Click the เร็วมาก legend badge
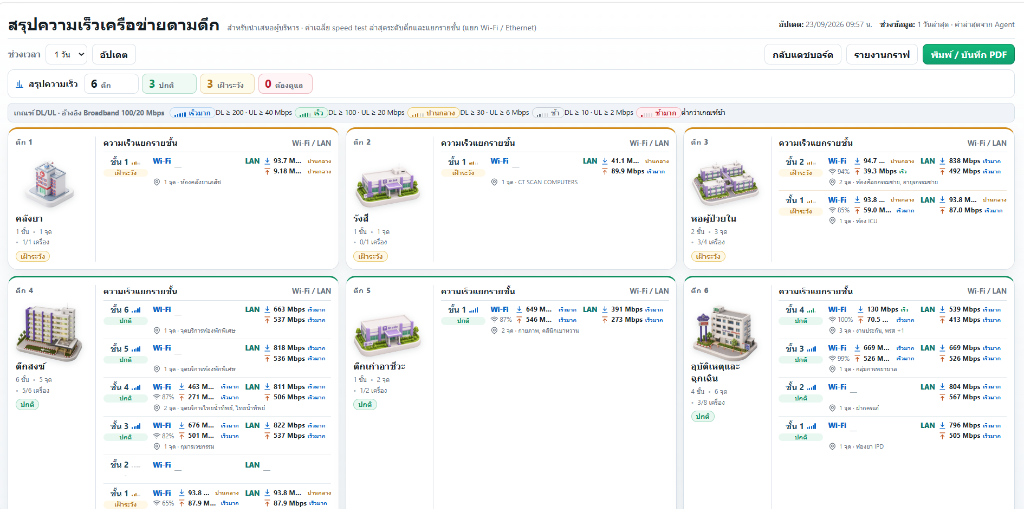 tap(191, 113)
